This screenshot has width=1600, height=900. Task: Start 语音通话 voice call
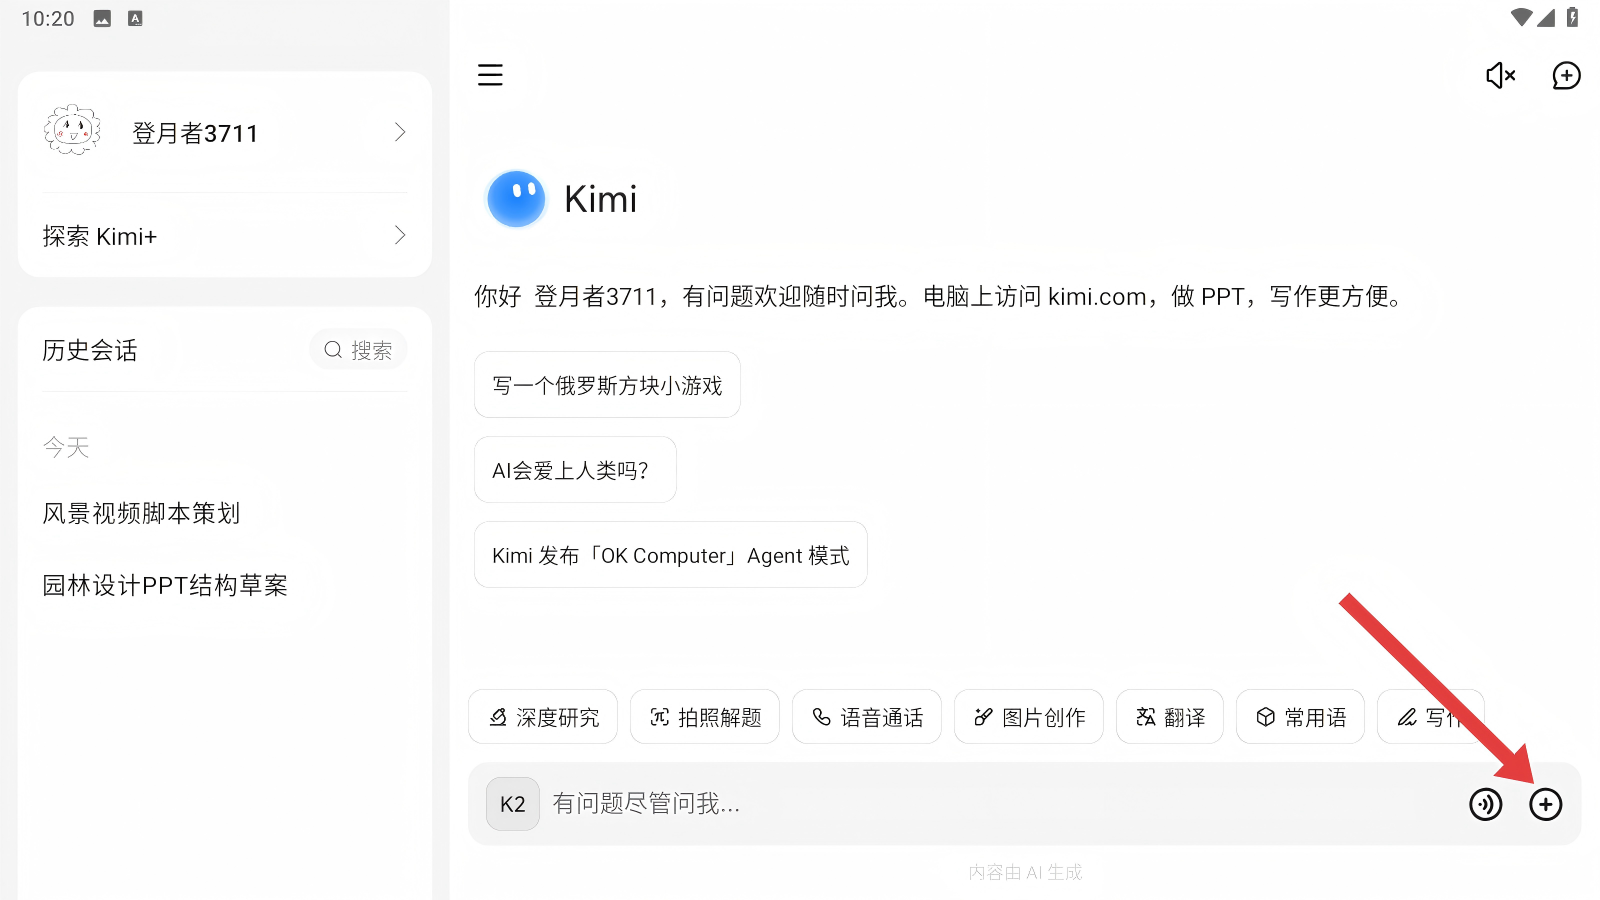coord(867,717)
